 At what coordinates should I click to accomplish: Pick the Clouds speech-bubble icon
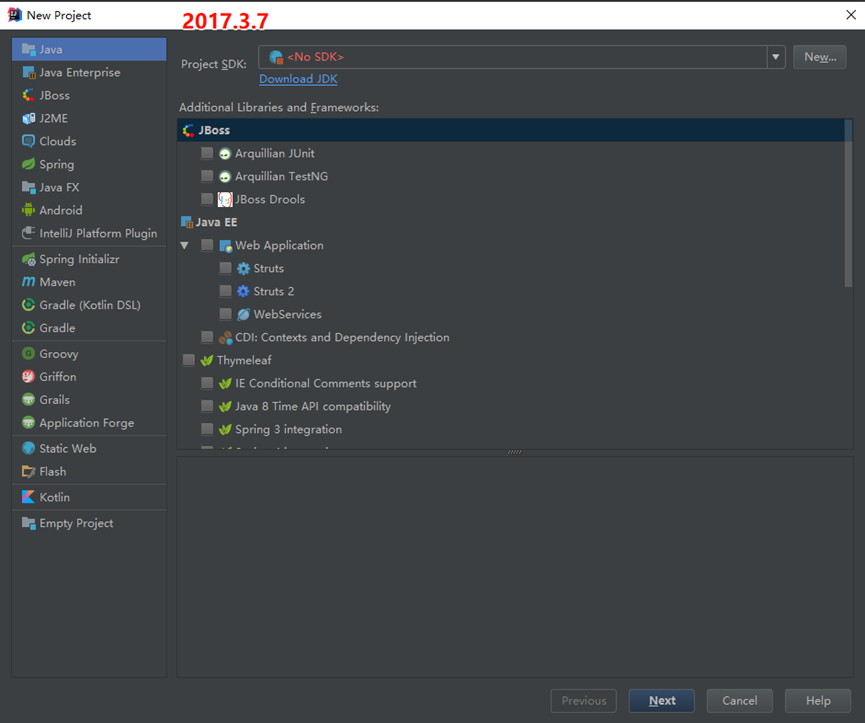point(29,141)
